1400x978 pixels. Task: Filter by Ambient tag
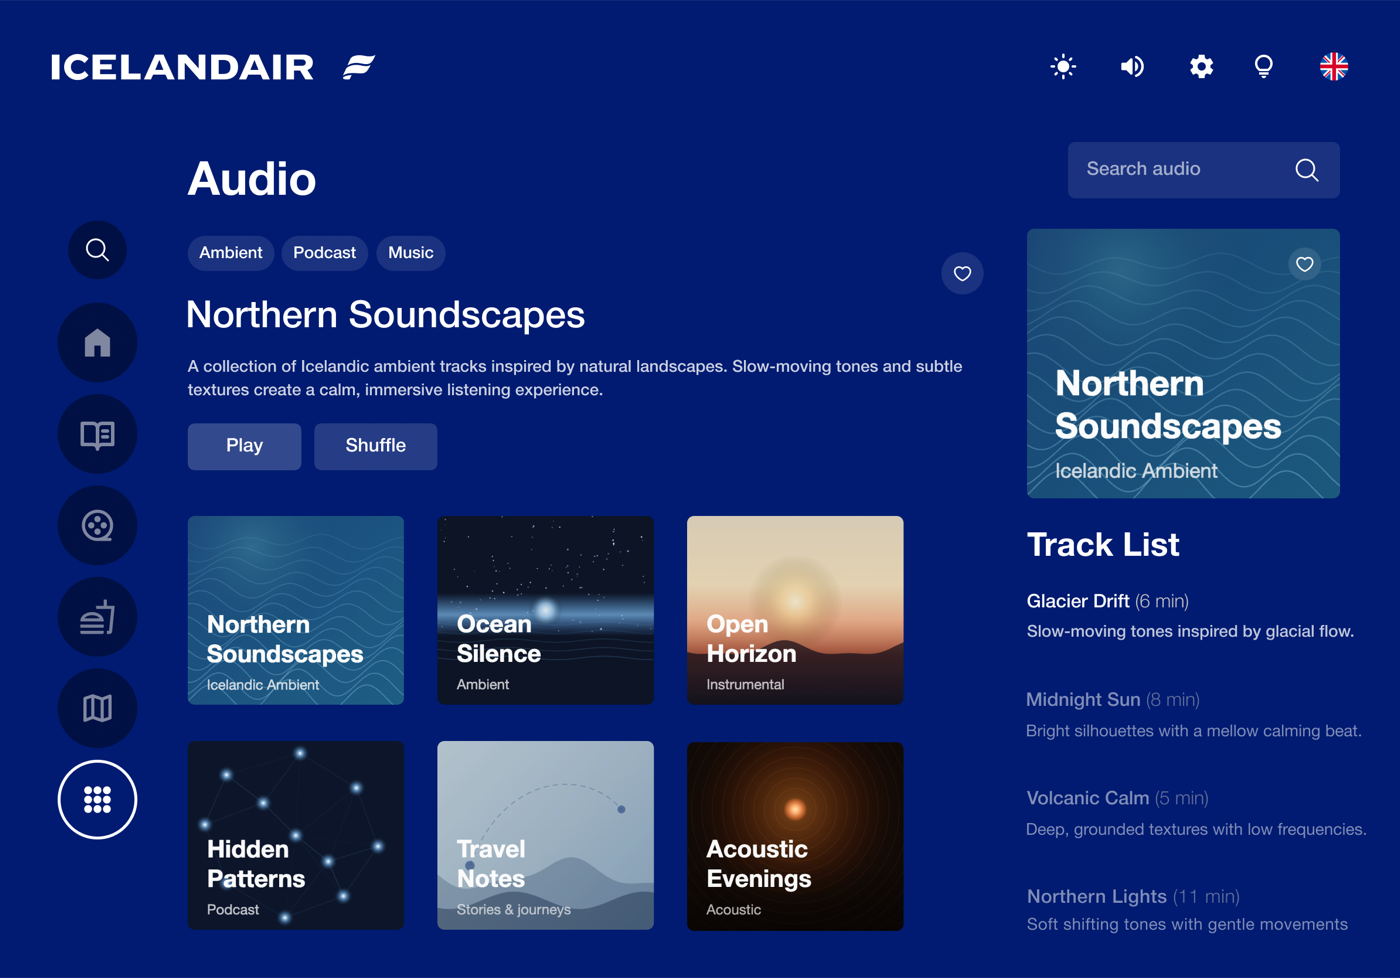[x=230, y=253]
